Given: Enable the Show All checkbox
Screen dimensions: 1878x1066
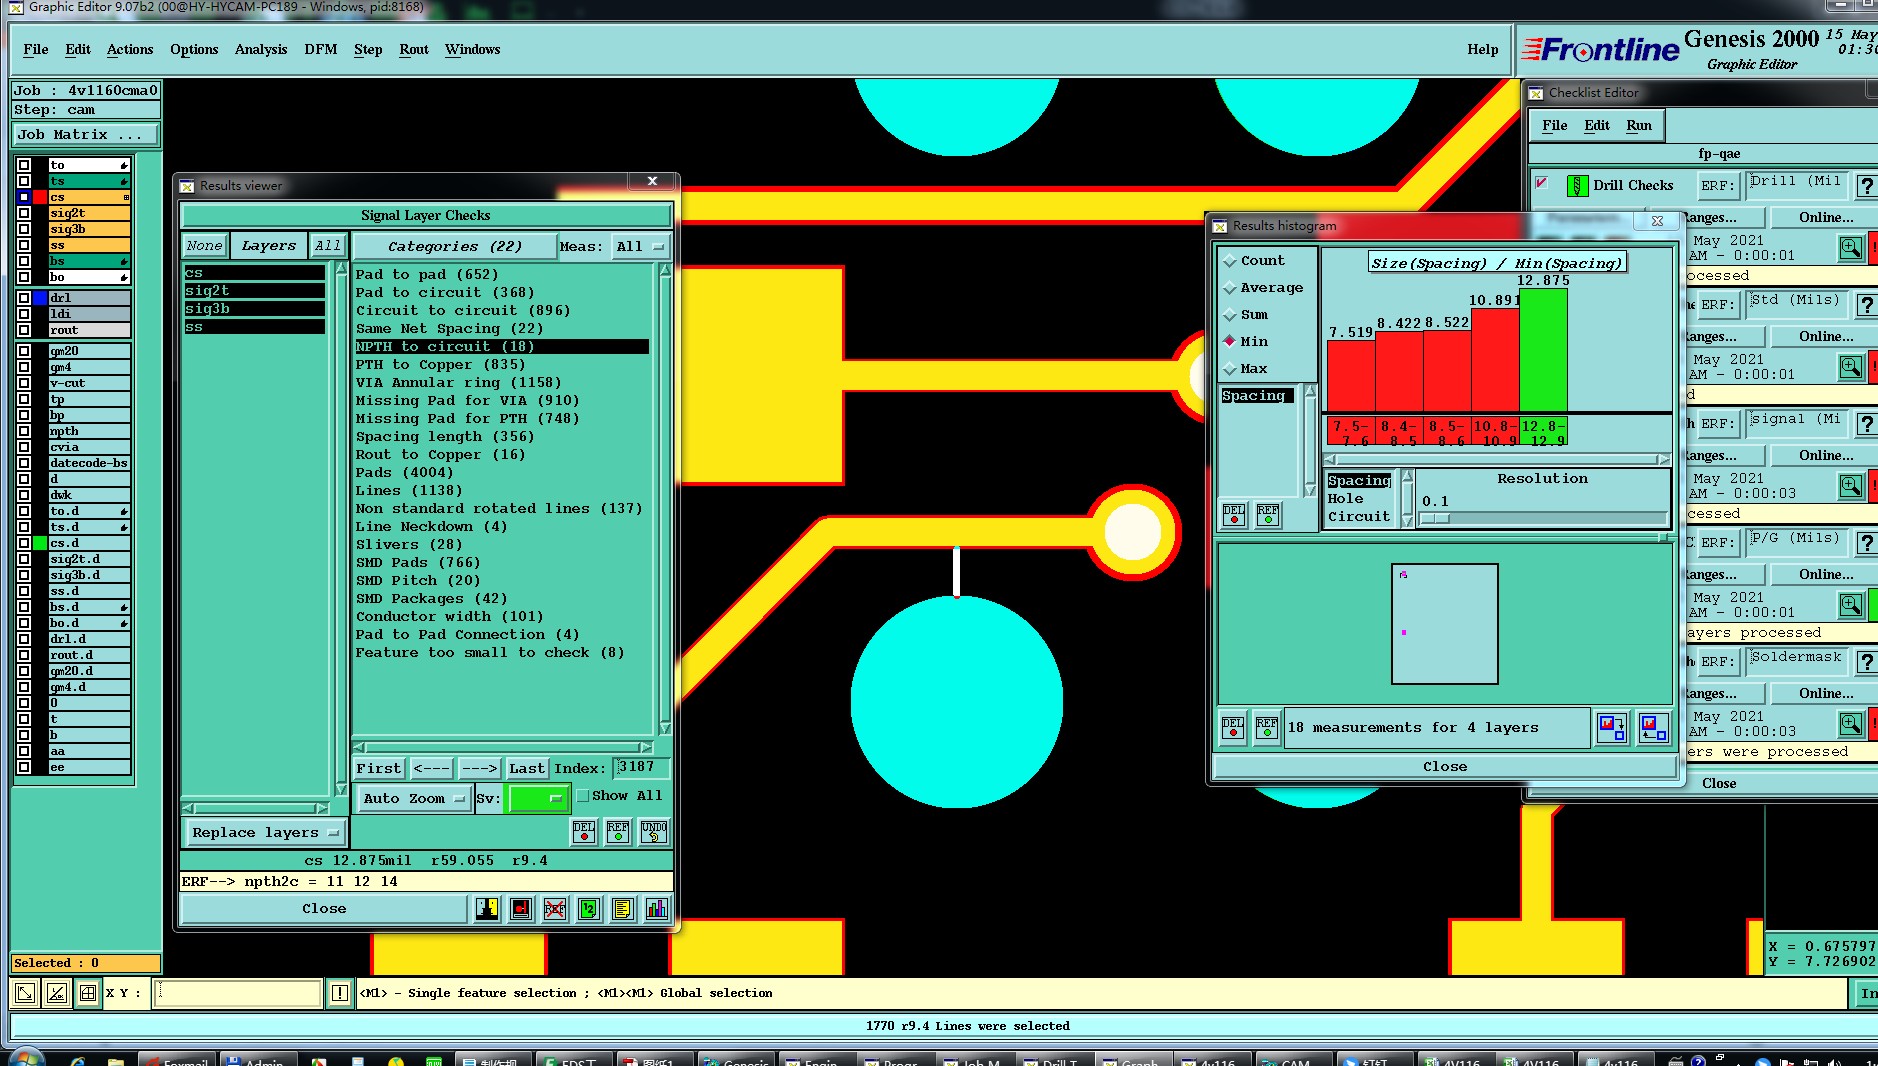Looking at the screenshot, I should point(583,796).
